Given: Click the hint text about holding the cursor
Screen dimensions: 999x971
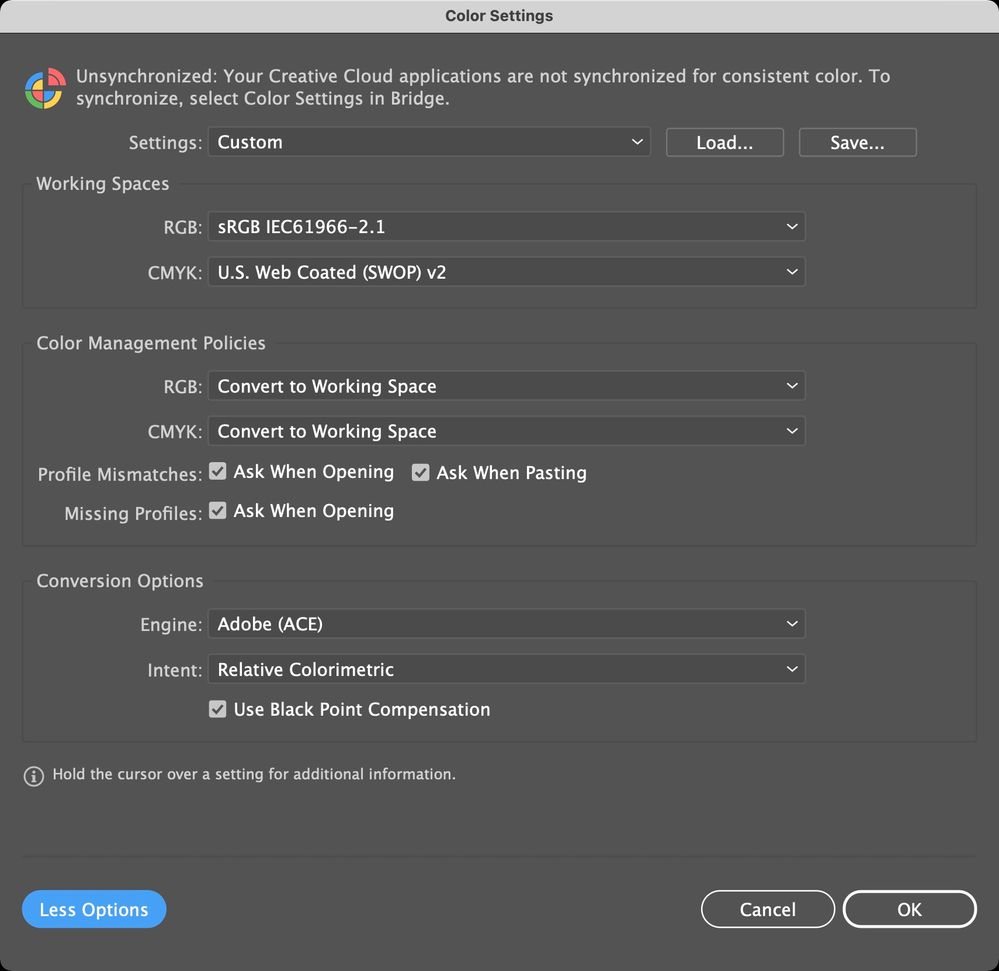Looking at the screenshot, I should click(254, 774).
